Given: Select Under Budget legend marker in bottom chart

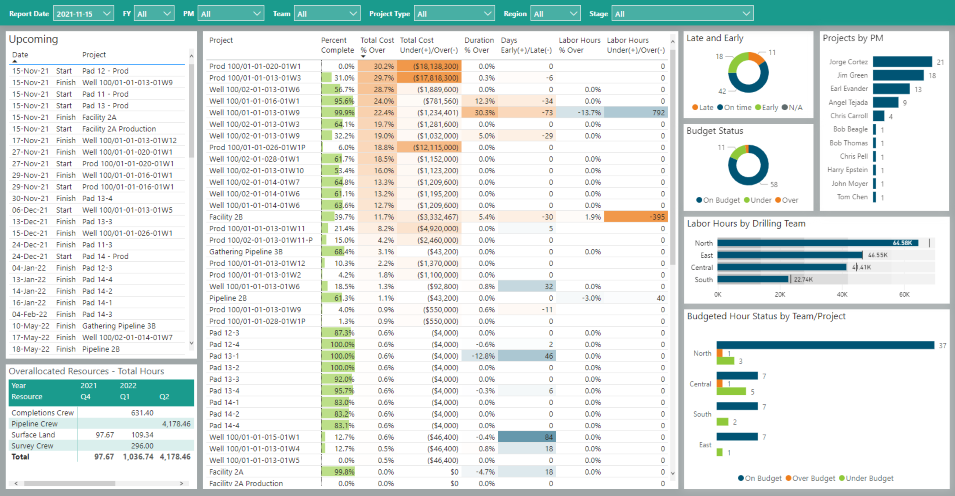Looking at the screenshot, I should 840,479.
